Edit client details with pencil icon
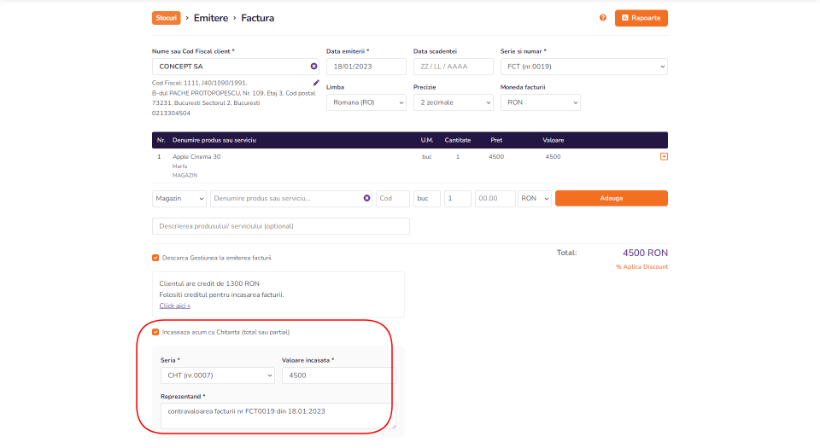Viewport: 820px width, 448px height. pyautogui.click(x=316, y=83)
